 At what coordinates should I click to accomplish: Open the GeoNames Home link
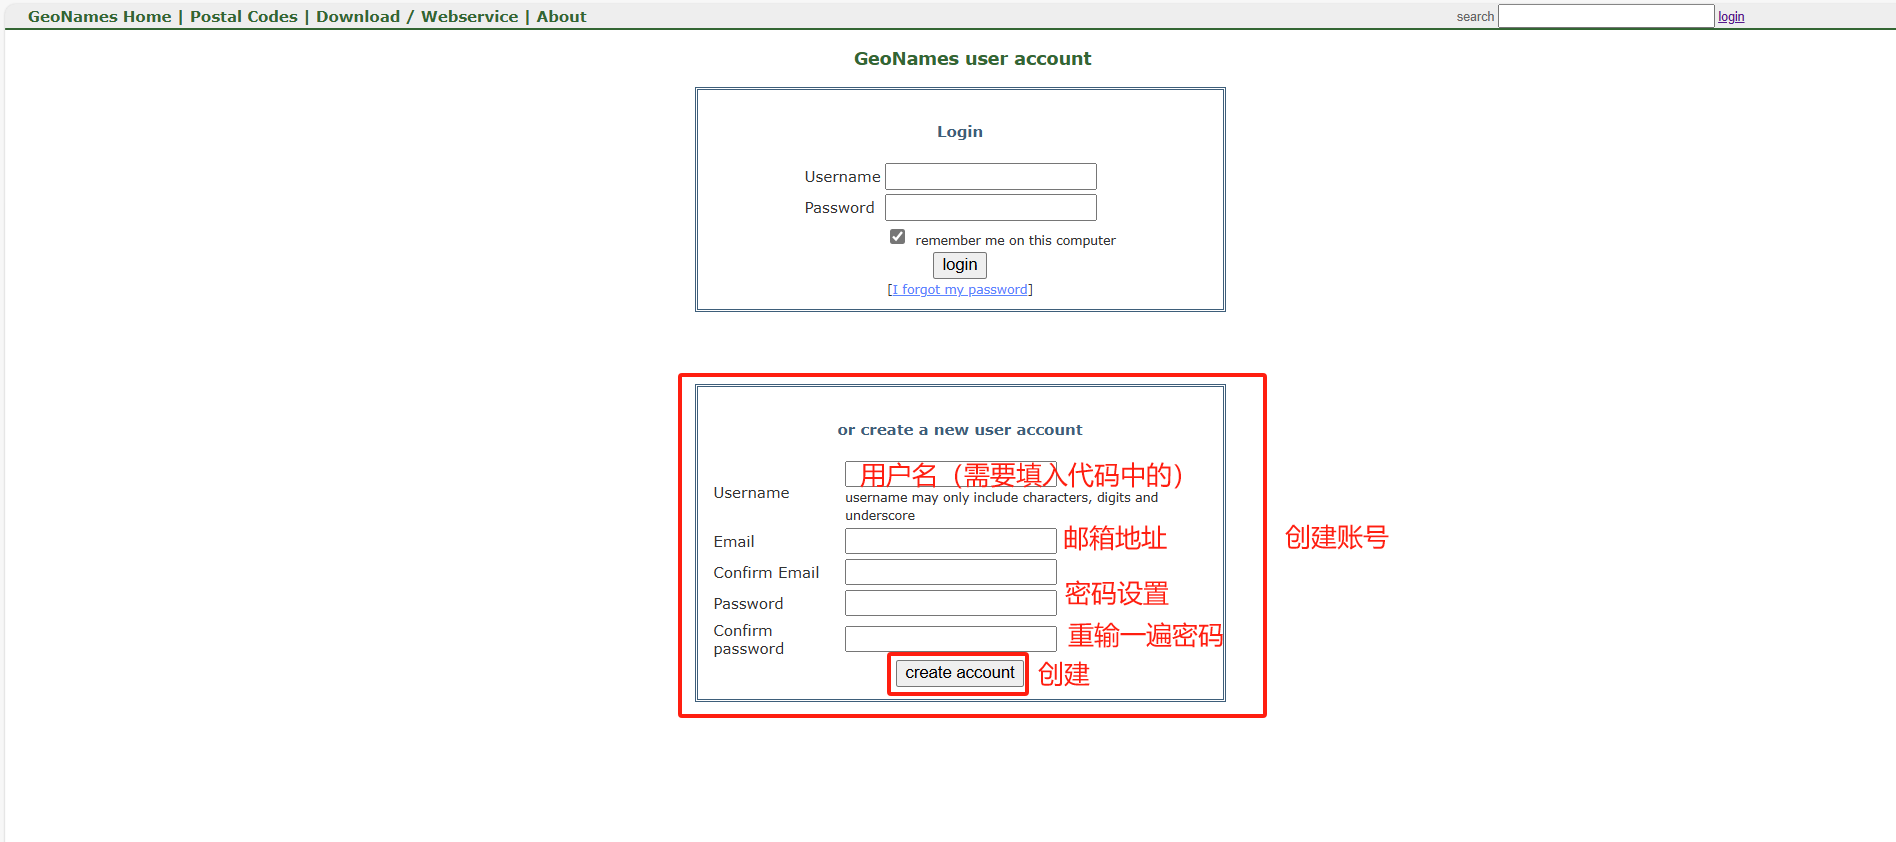tap(99, 16)
